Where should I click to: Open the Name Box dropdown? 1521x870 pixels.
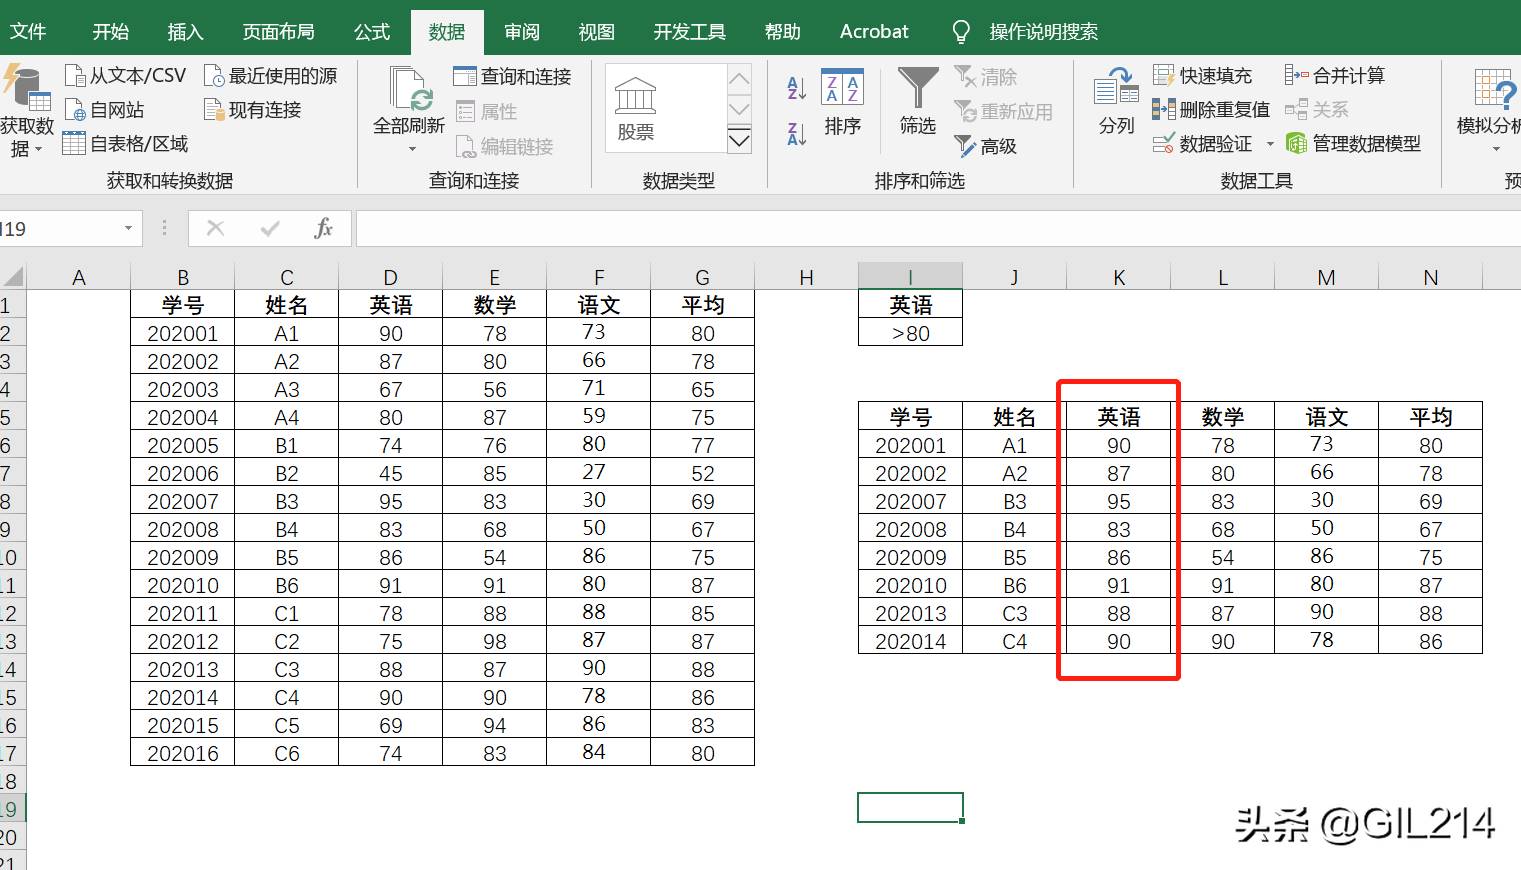click(128, 228)
